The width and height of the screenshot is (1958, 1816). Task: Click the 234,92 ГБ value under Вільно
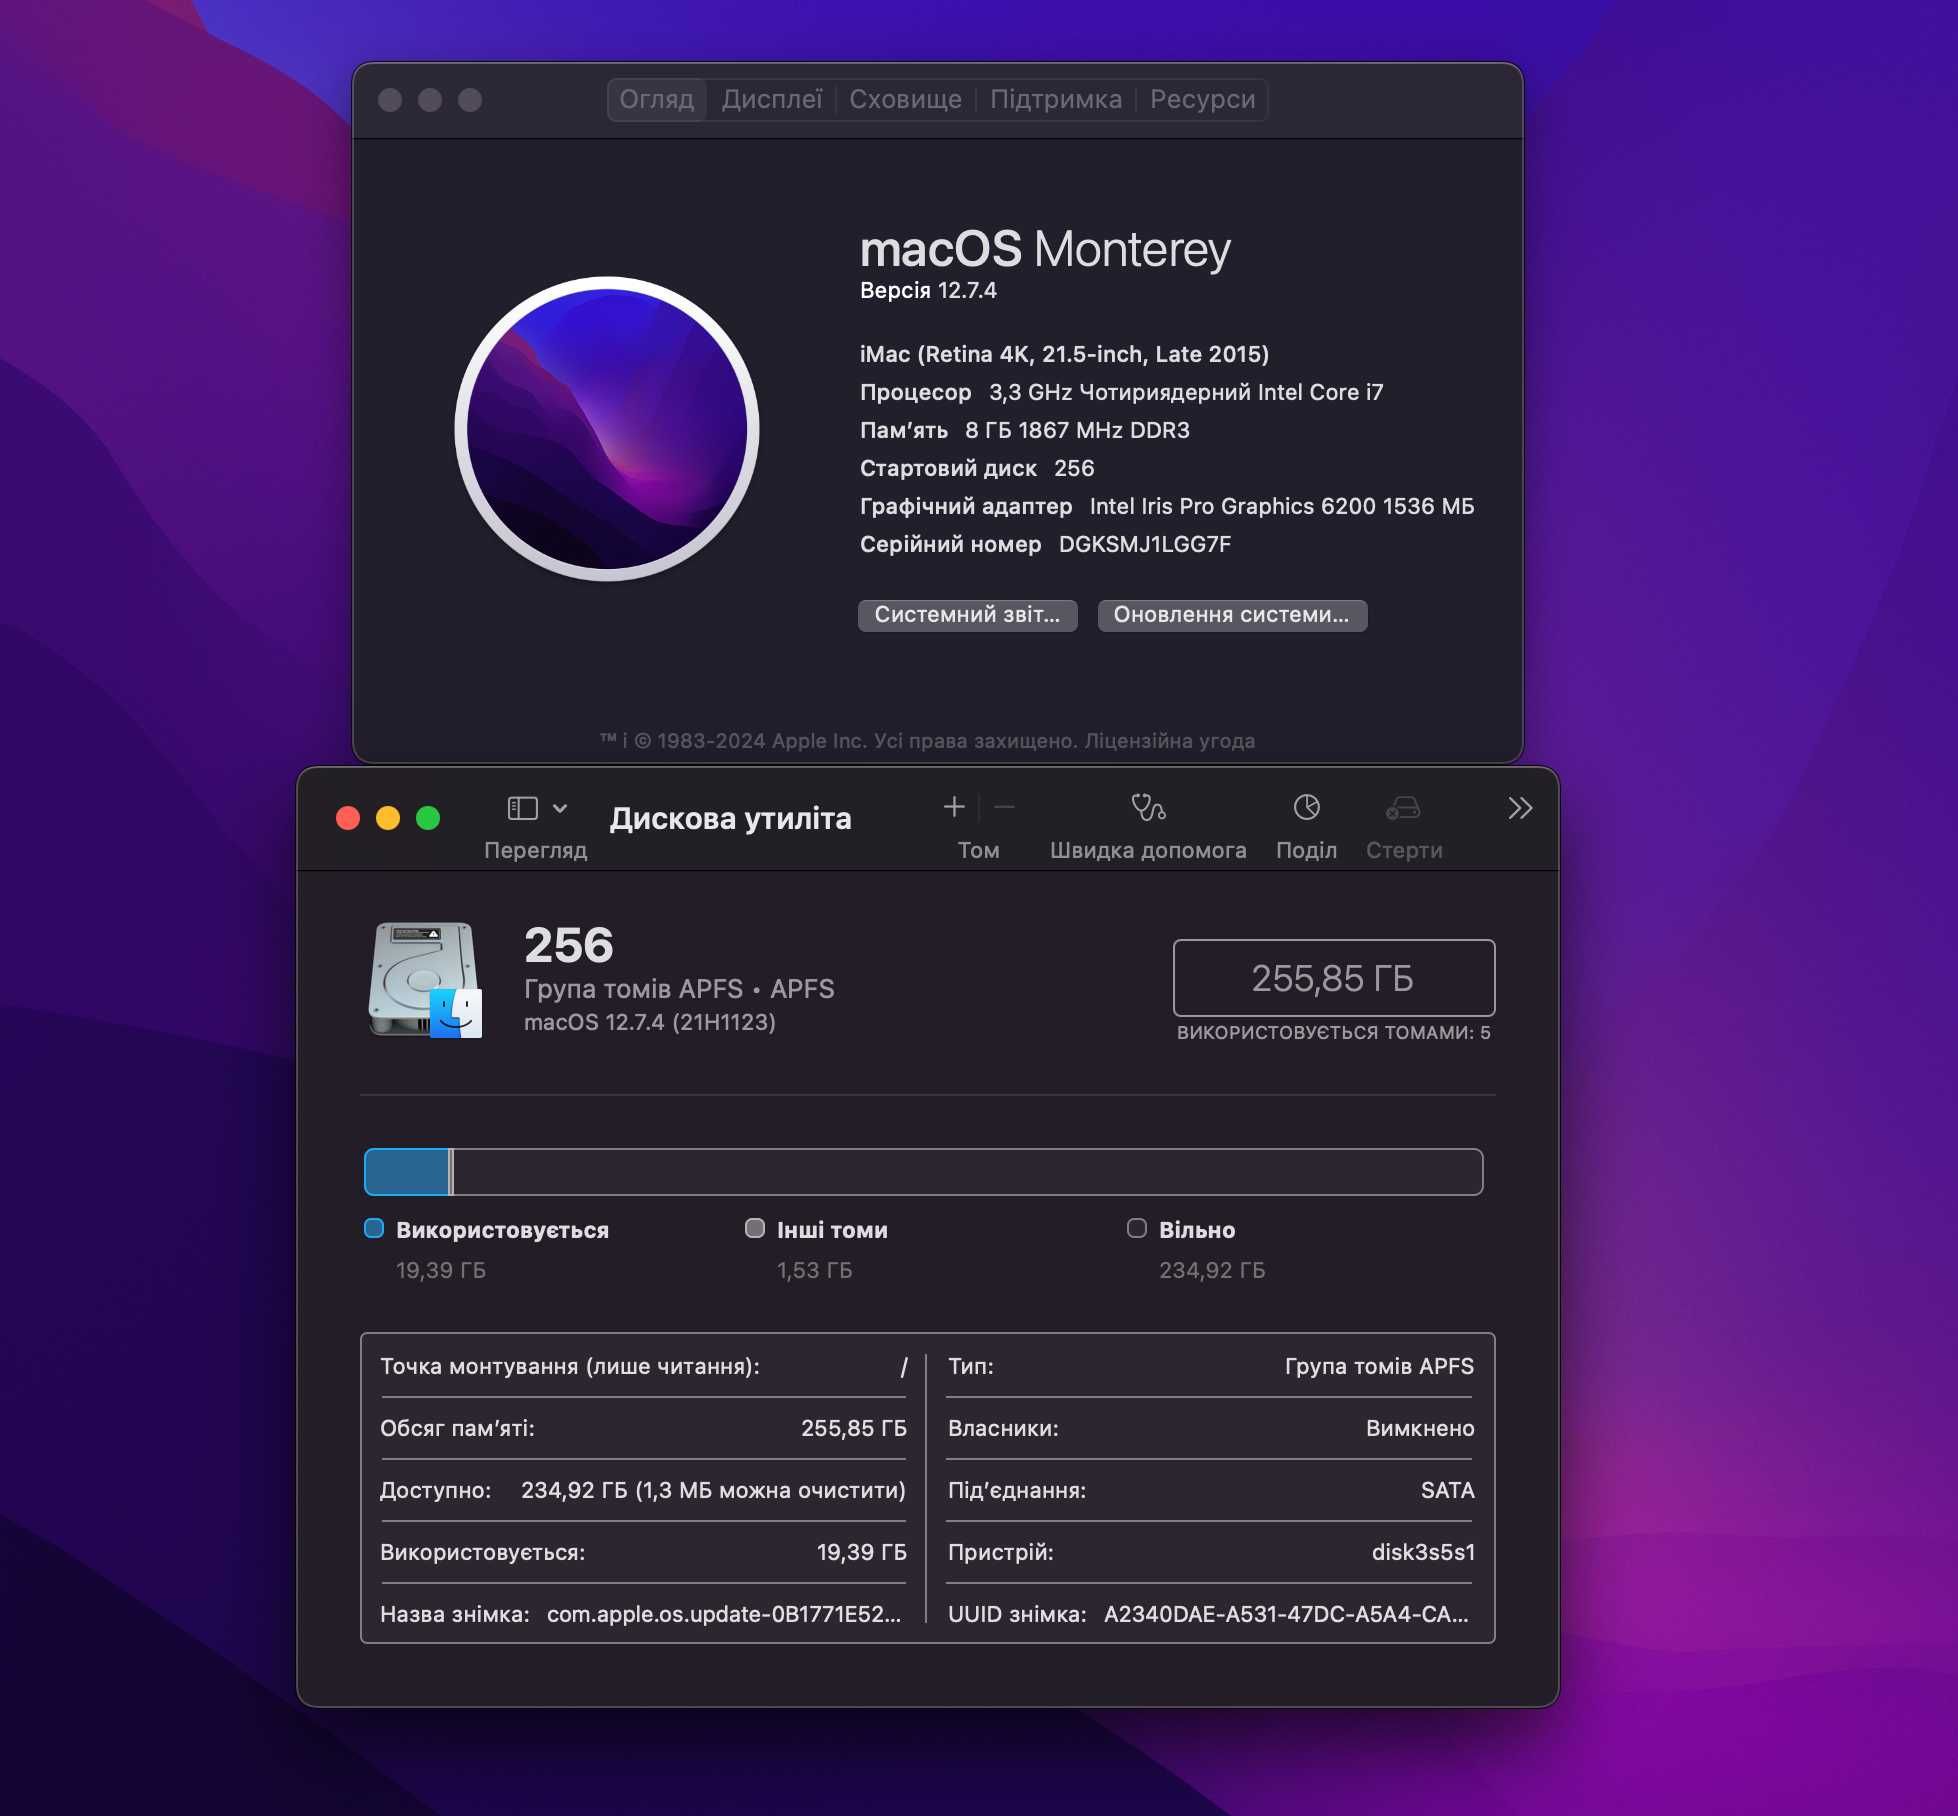[x=1212, y=1270]
